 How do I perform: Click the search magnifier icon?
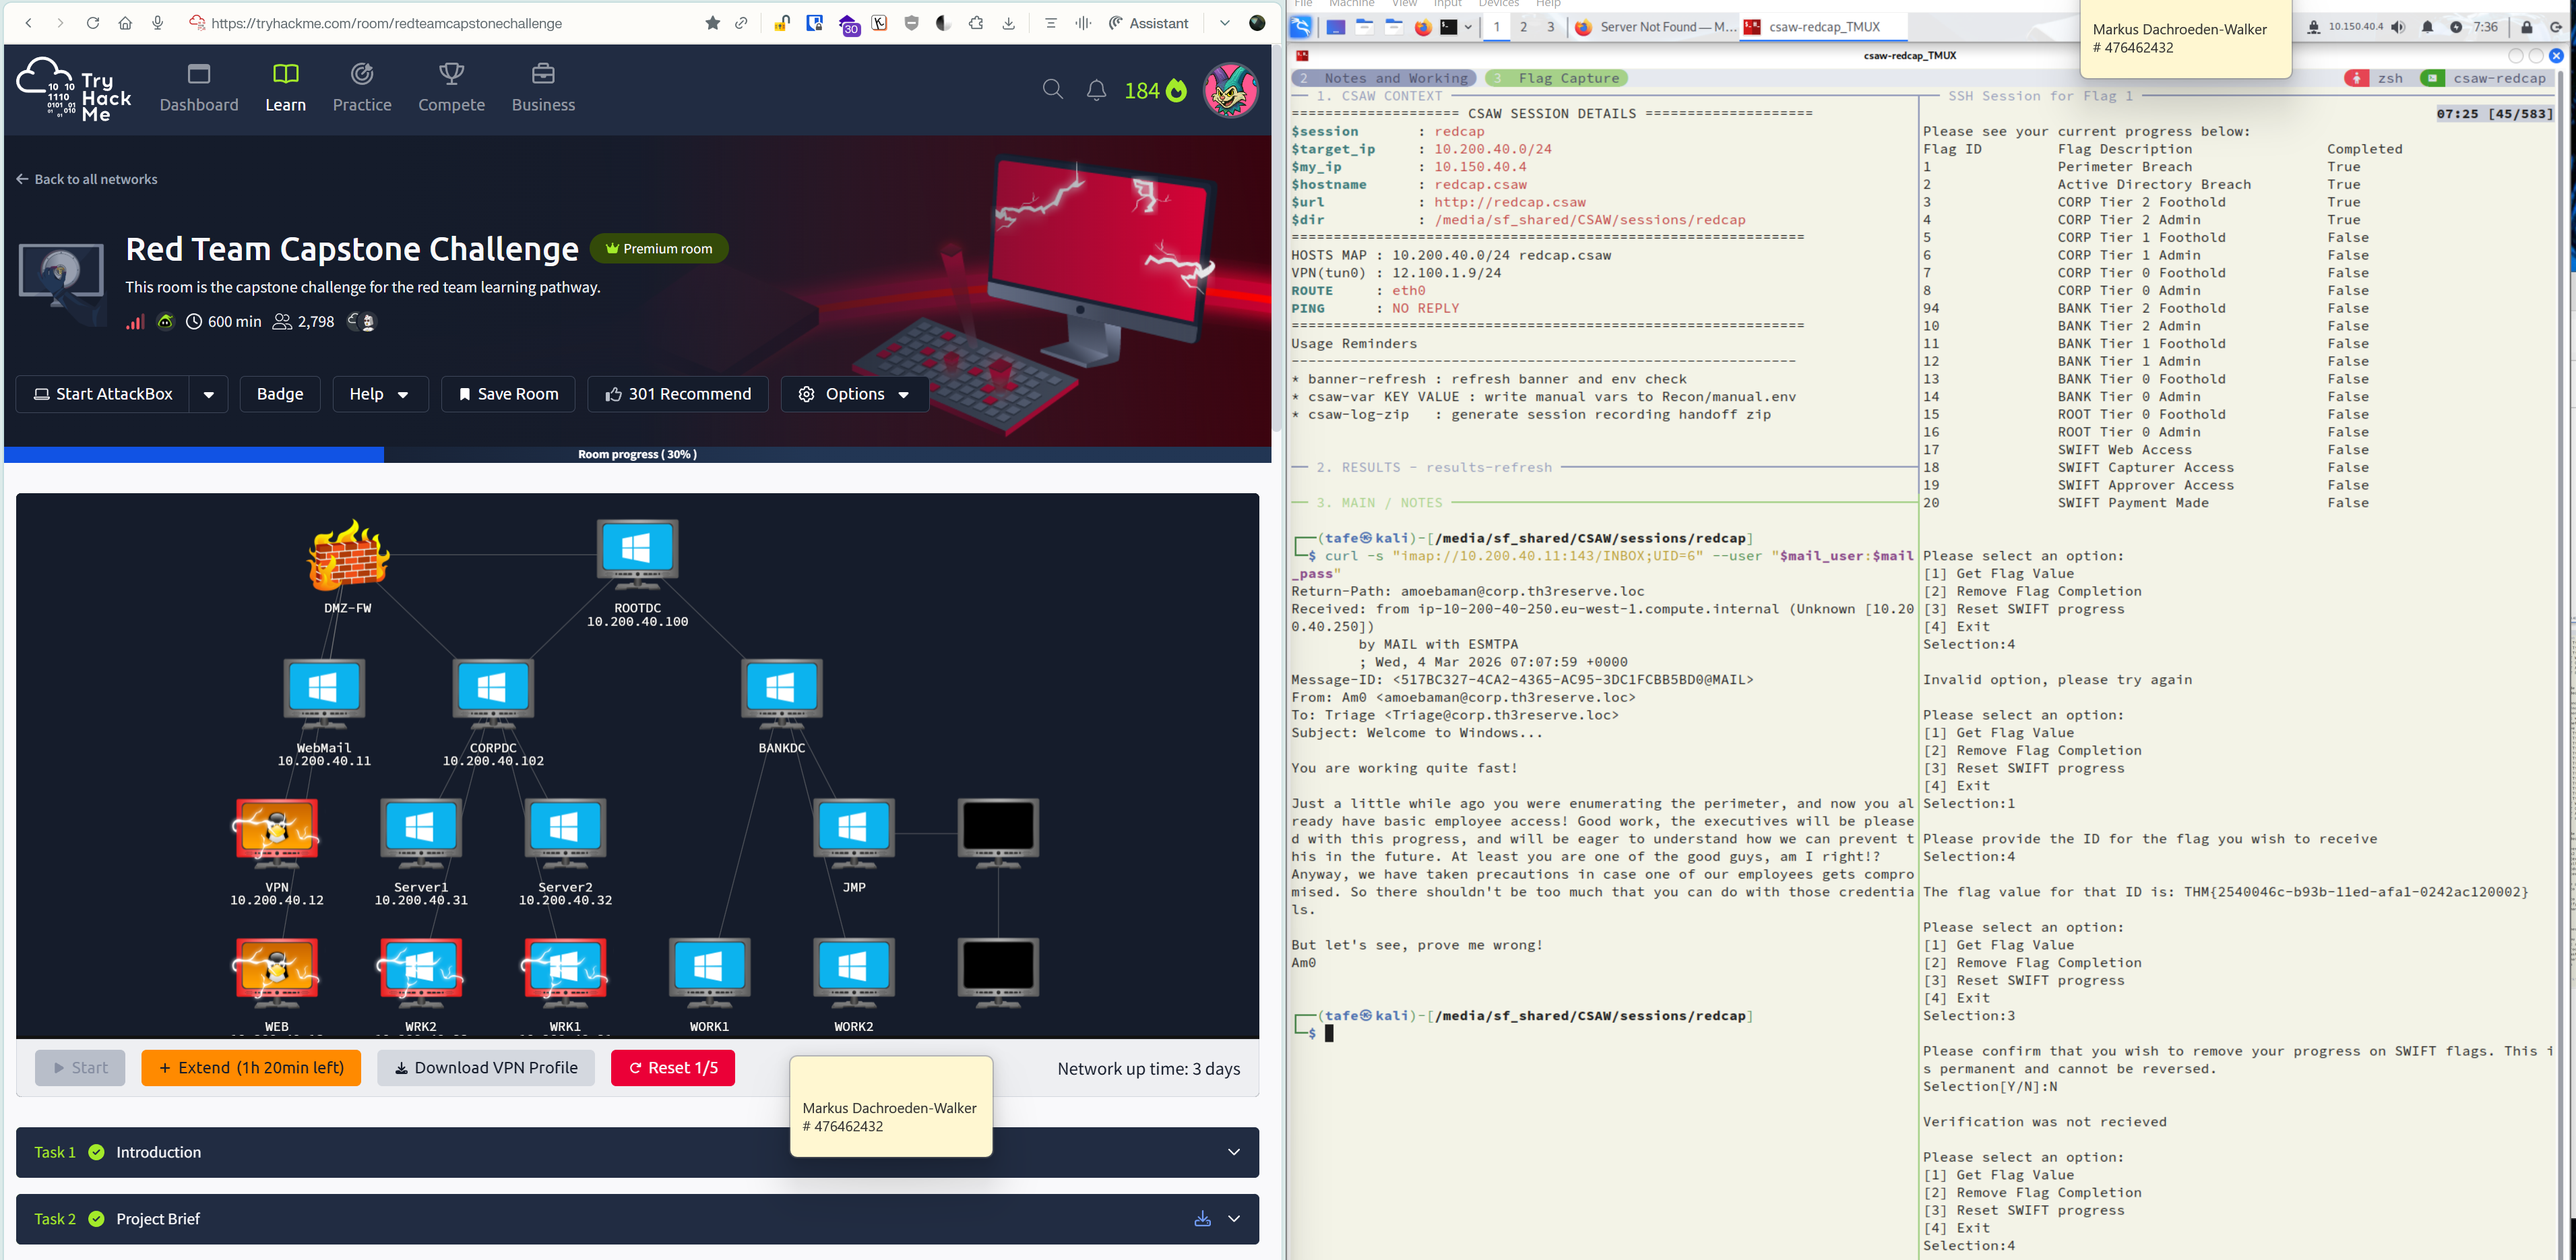(x=1052, y=90)
